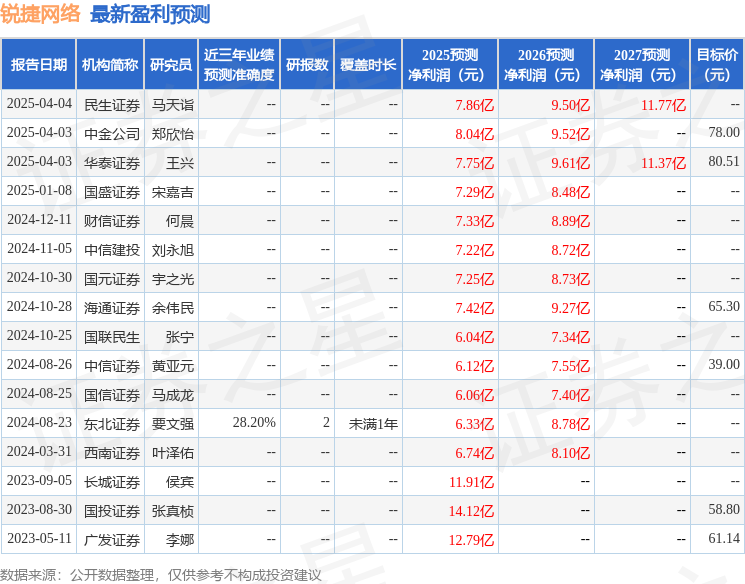Click analyst name 郑欣怡
The height and width of the screenshot is (584, 745).
click(x=172, y=134)
